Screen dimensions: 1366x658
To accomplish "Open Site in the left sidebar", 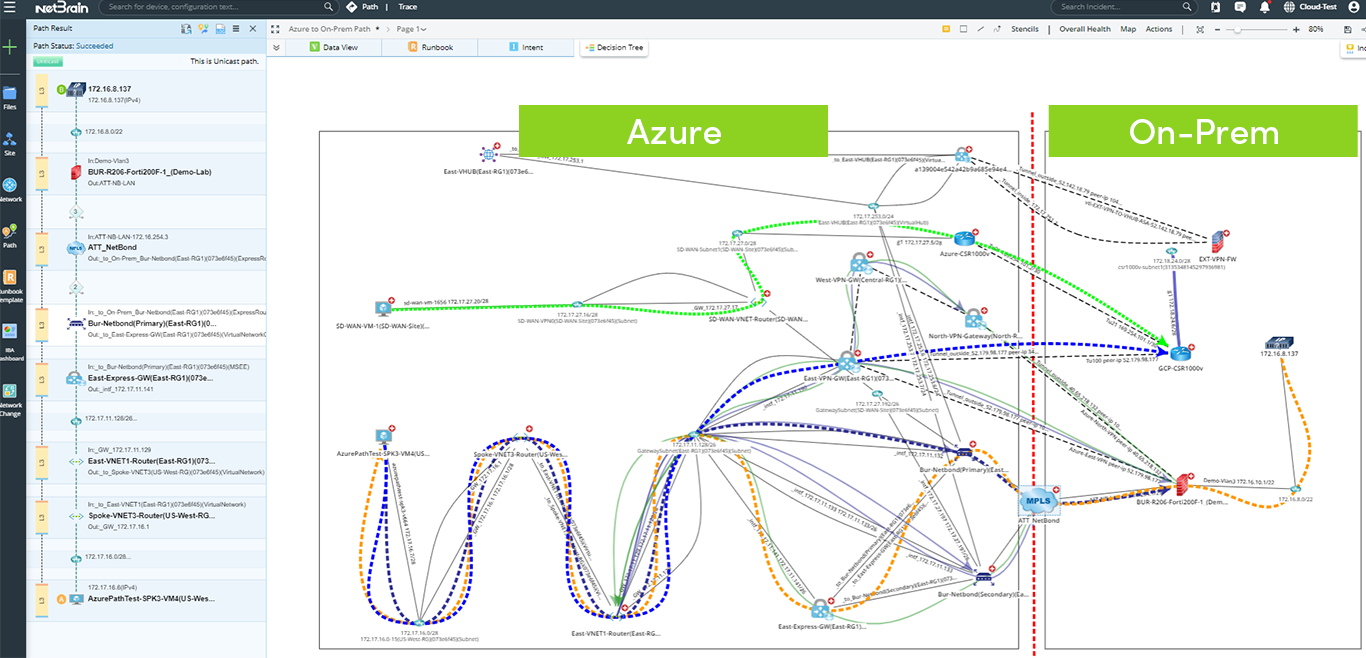I will coord(10,144).
